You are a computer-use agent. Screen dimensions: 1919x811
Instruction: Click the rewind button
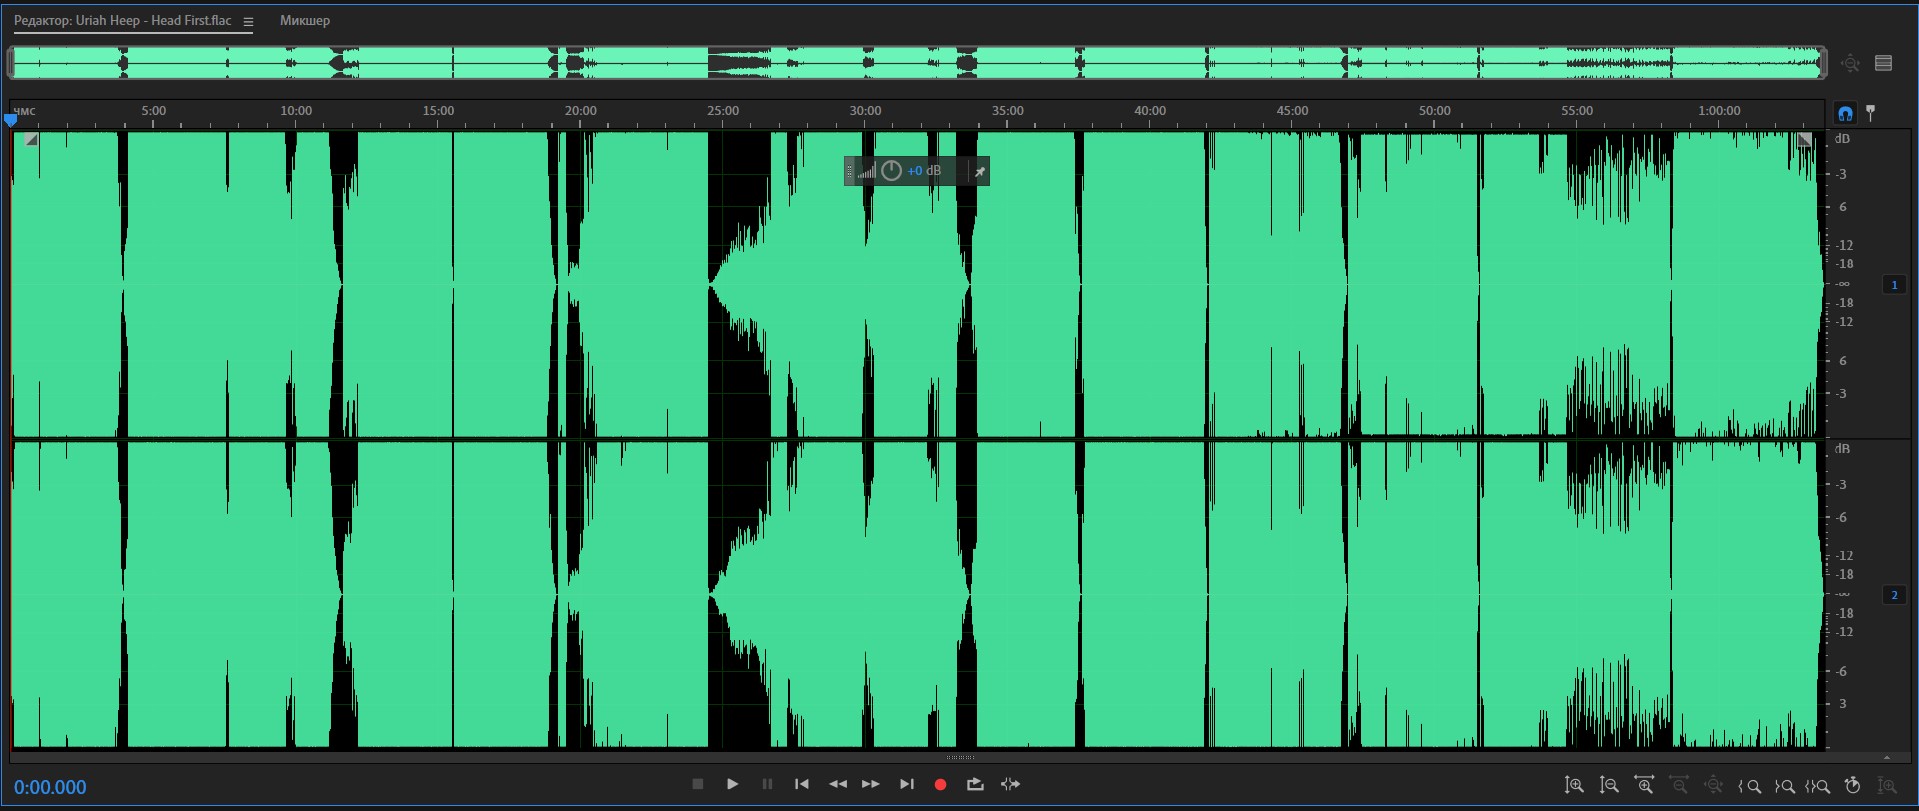point(838,784)
